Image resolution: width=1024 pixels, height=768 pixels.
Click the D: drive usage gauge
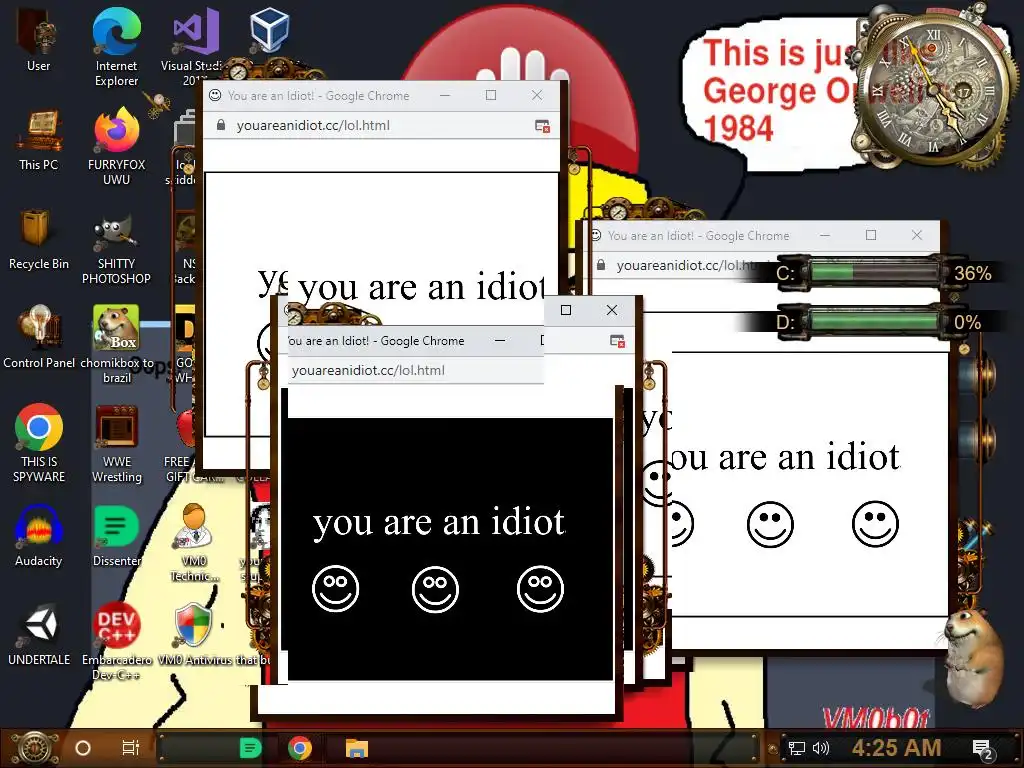pyautogui.click(x=874, y=321)
